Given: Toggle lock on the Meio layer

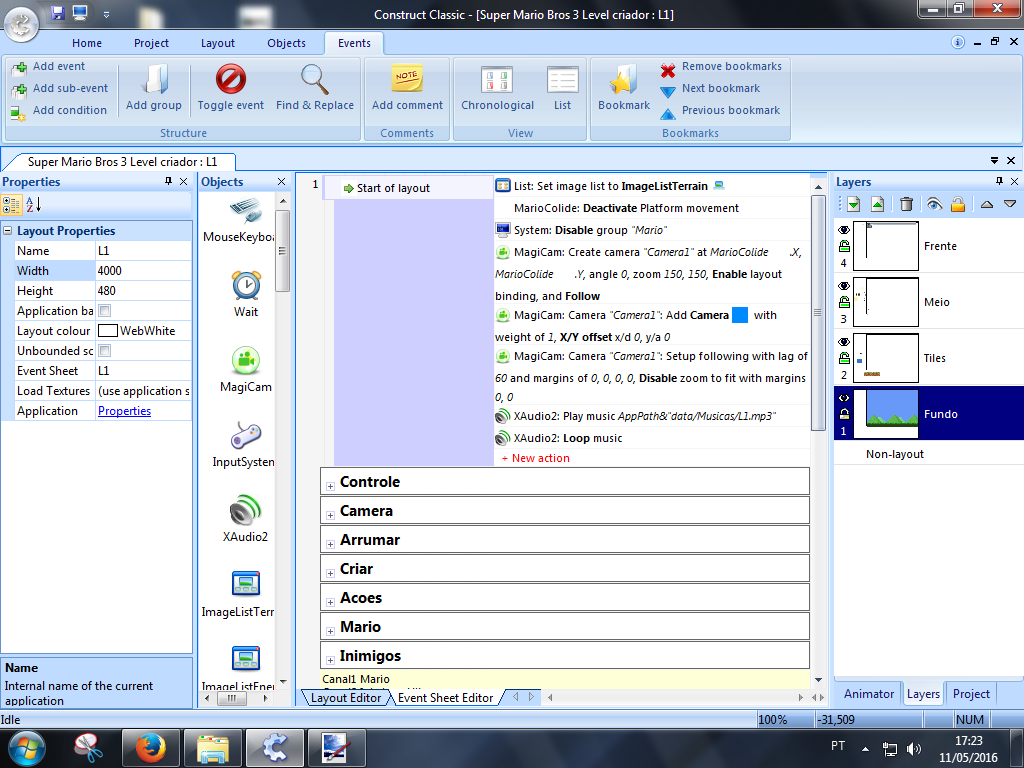Looking at the screenshot, I should [x=844, y=302].
